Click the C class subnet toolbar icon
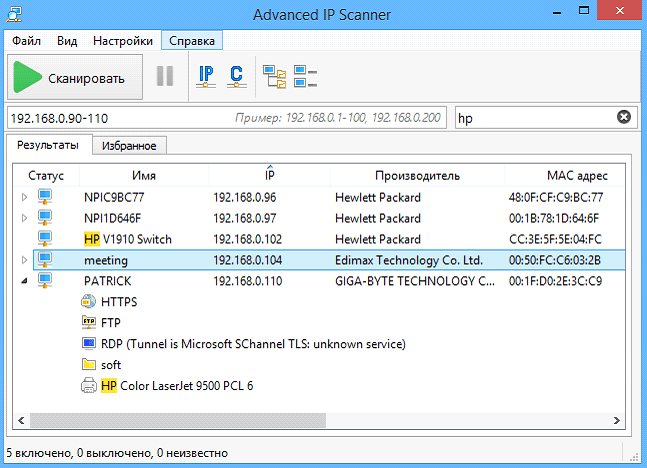Viewport: 647px width, 468px height. 236,77
